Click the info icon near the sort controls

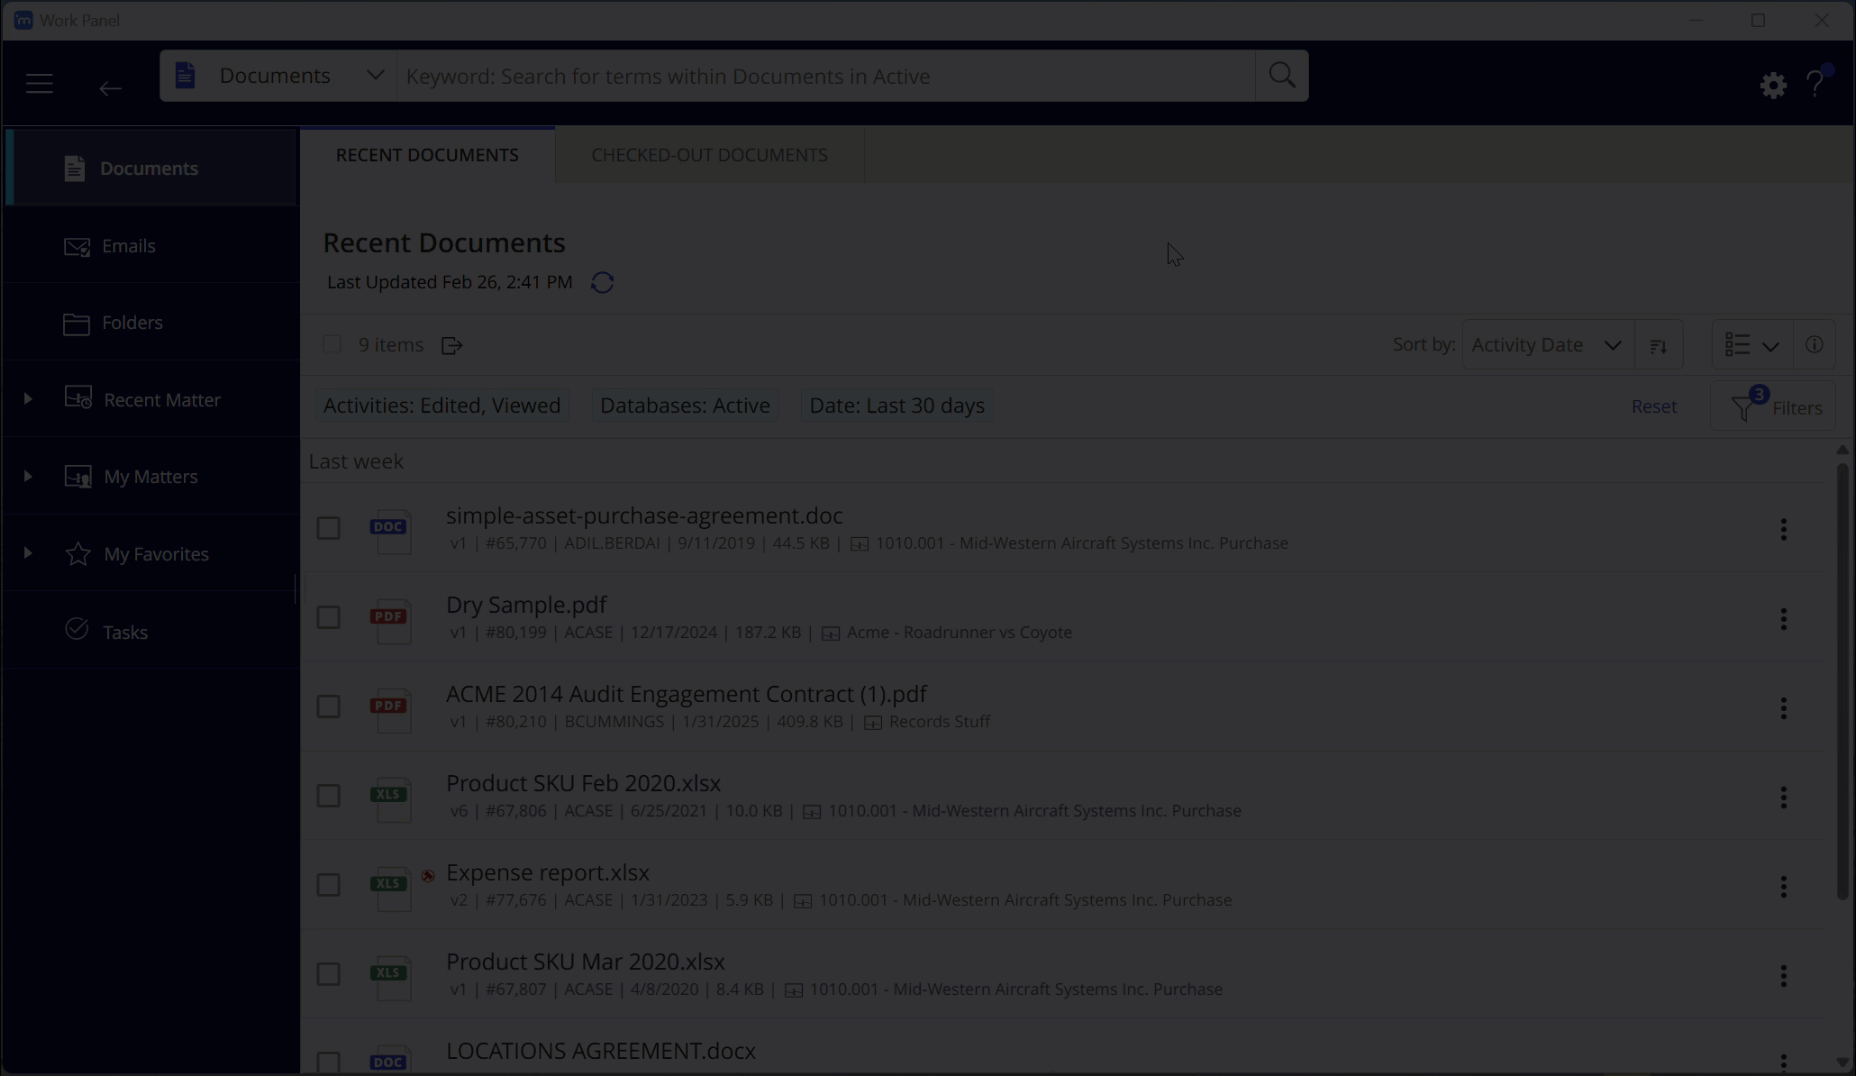pyautogui.click(x=1815, y=344)
